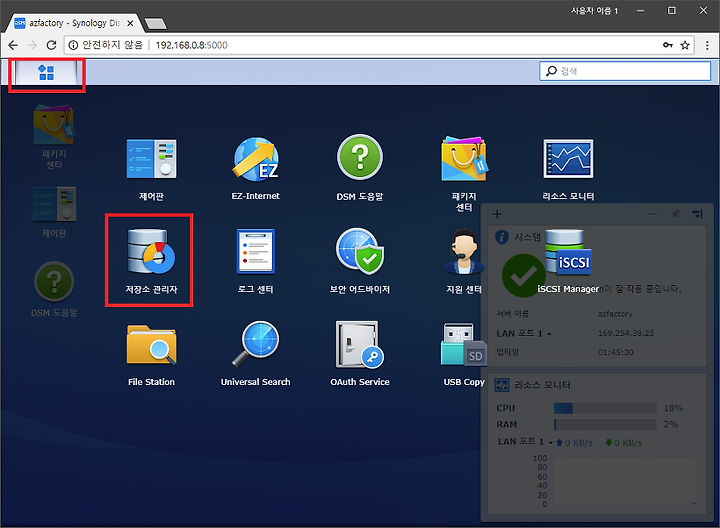Close the azfactory browser tab

(130, 23)
